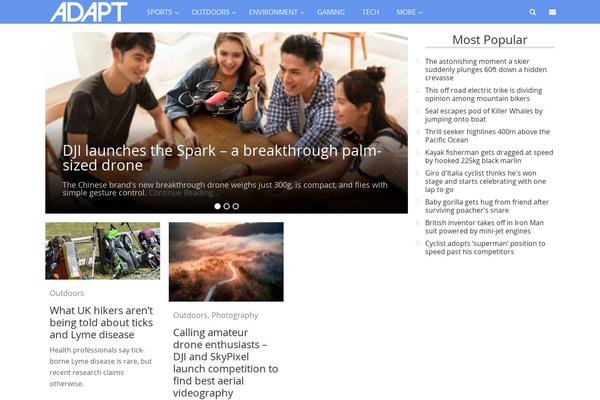Expand the Outdoors menu dropdown
The width and height of the screenshot is (600, 400).
click(214, 12)
